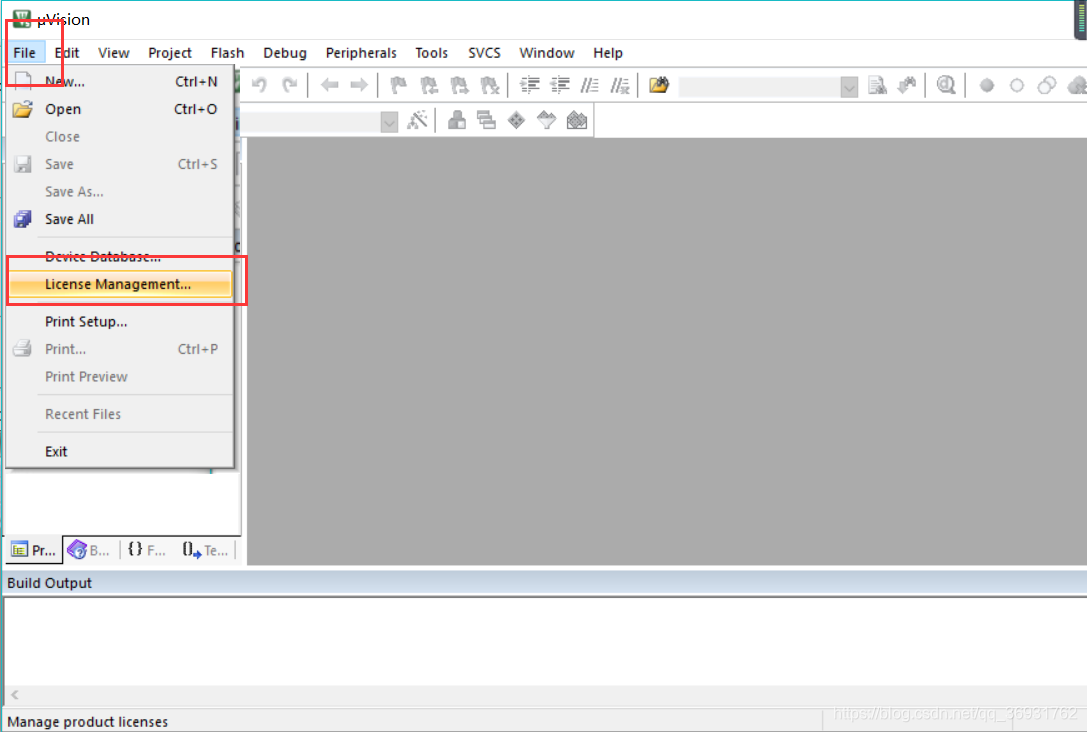This screenshot has width=1087, height=732.
Task: Click Build Output scroll left arrow
Action: (x=15, y=694)
